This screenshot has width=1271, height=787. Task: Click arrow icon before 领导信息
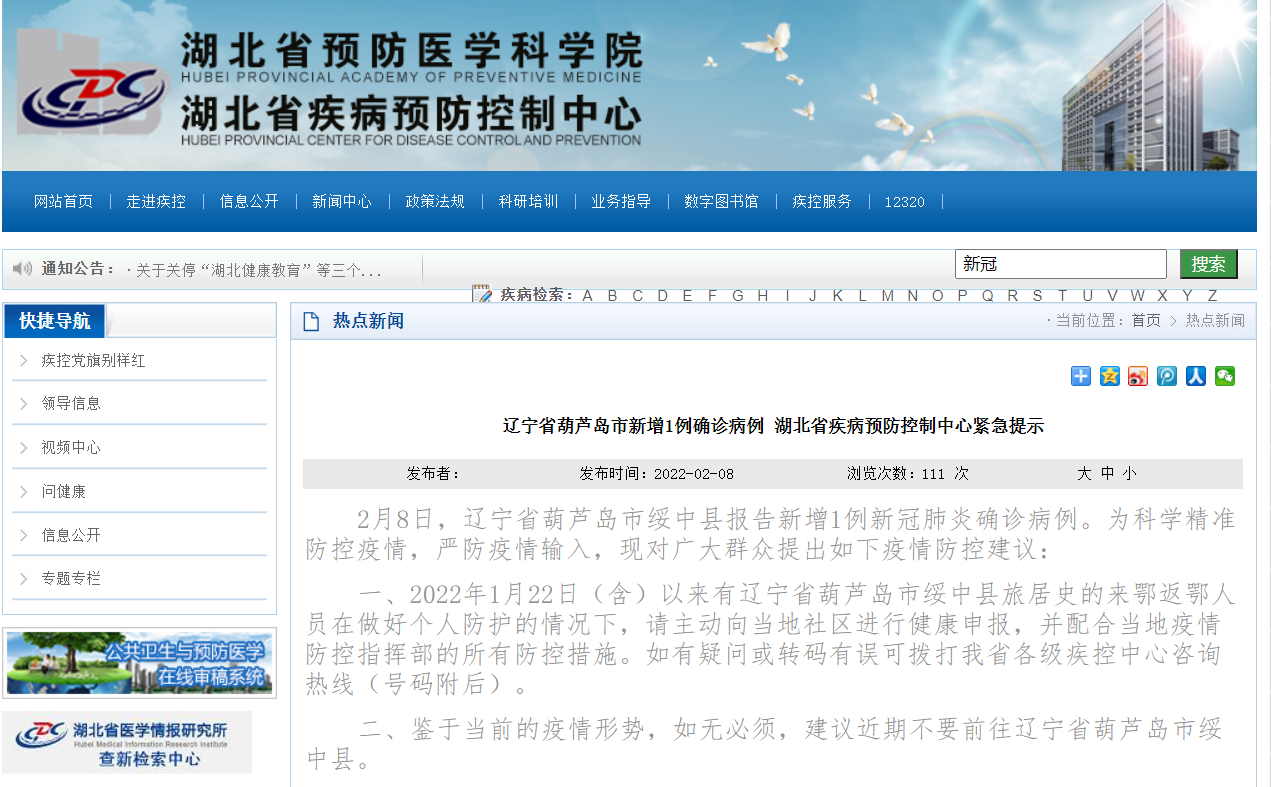click(24, 404)
